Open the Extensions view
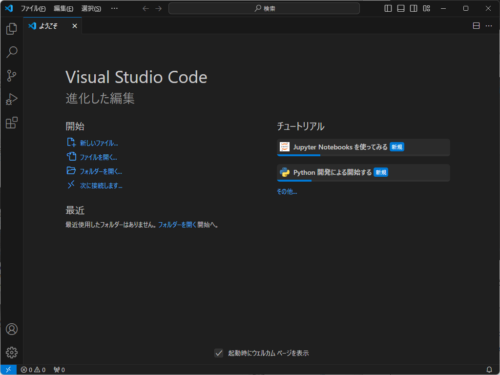500x375 pixels. pos(12,123)
